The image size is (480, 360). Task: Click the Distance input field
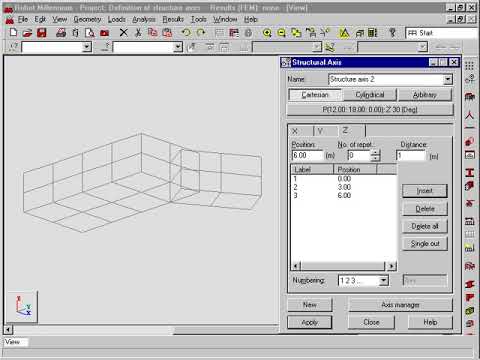[411, 155]
